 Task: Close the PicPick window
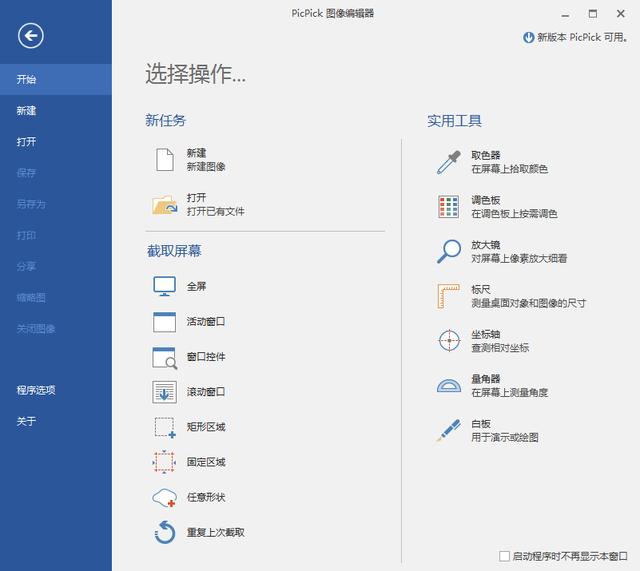point(621,14)
